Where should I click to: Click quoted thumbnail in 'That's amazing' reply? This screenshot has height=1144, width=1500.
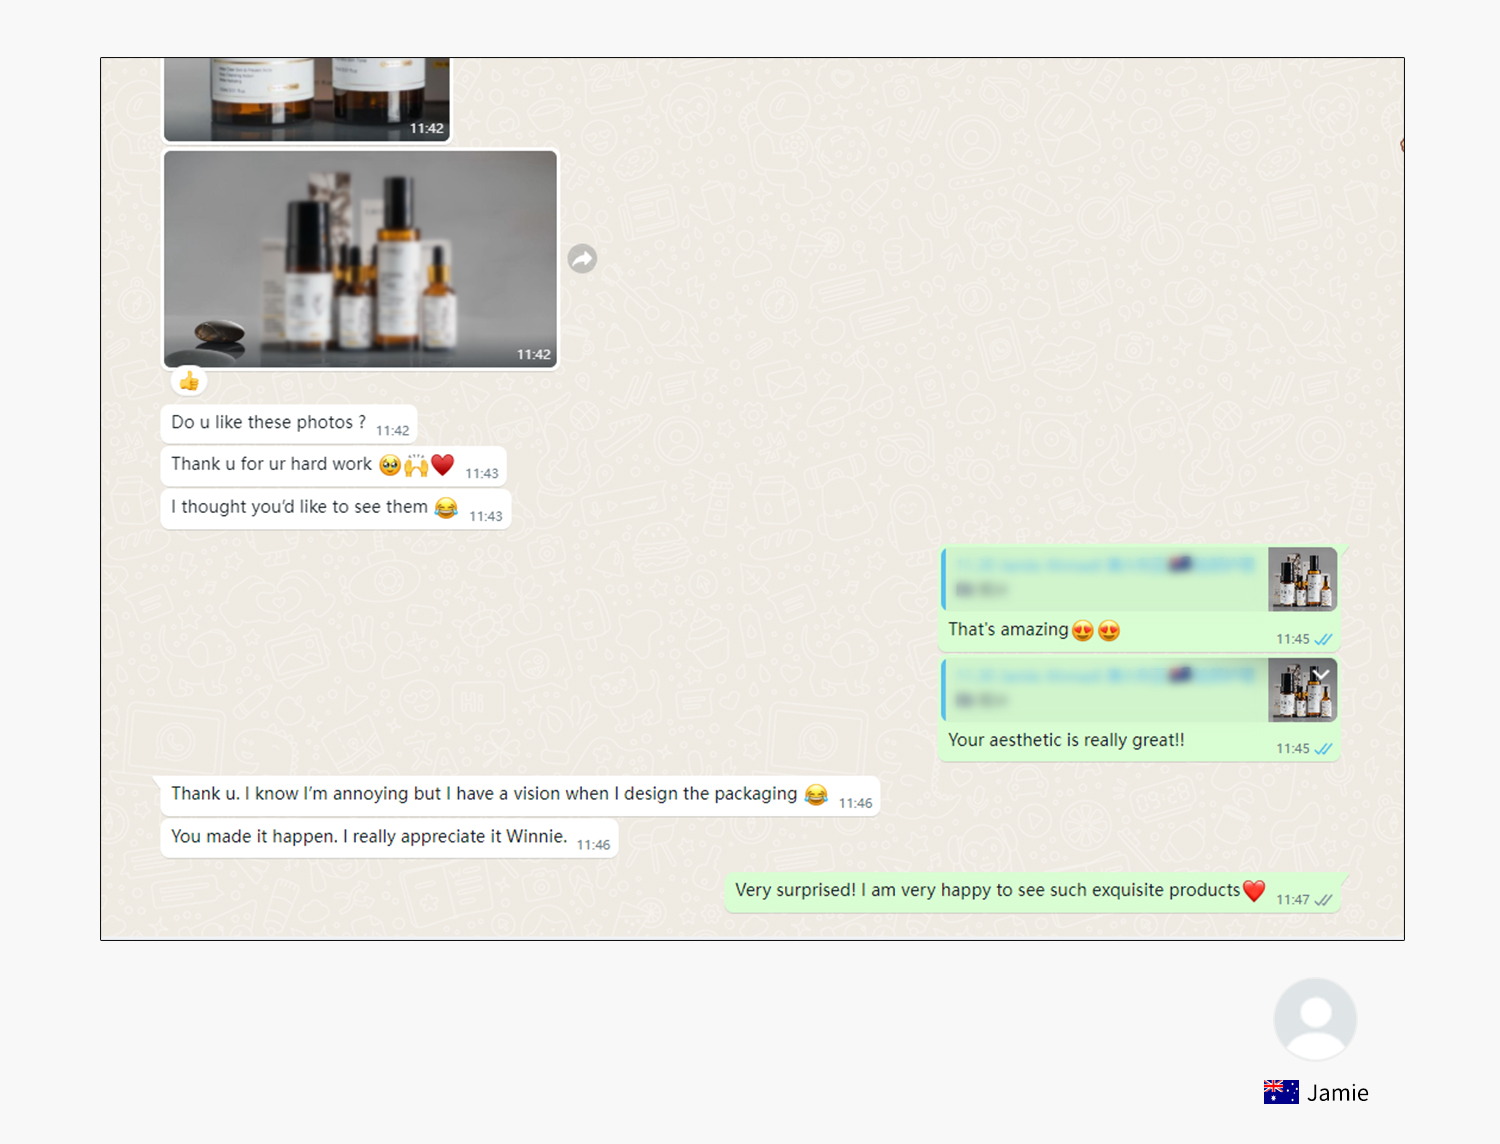pyautogui.click(x=1302, y=579)
